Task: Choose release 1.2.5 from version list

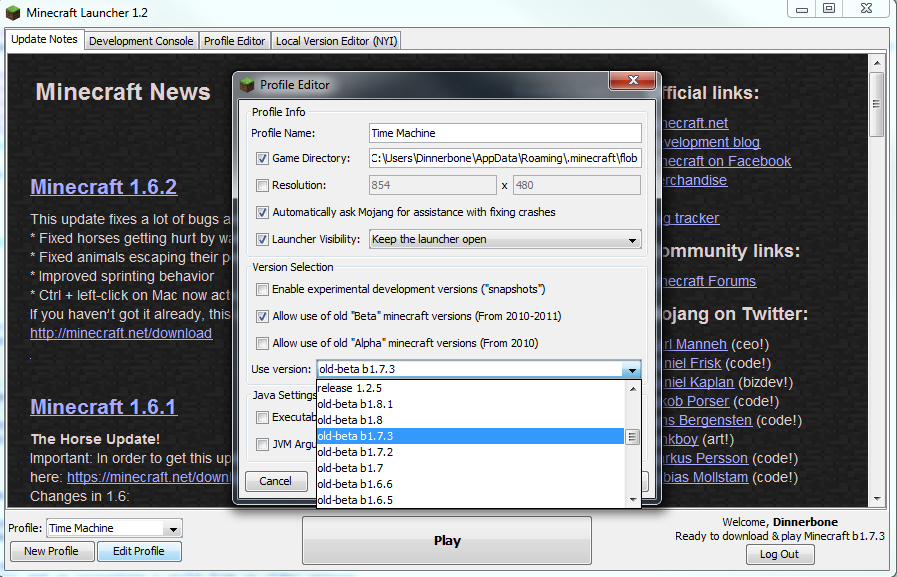Action: coord(470,388)
